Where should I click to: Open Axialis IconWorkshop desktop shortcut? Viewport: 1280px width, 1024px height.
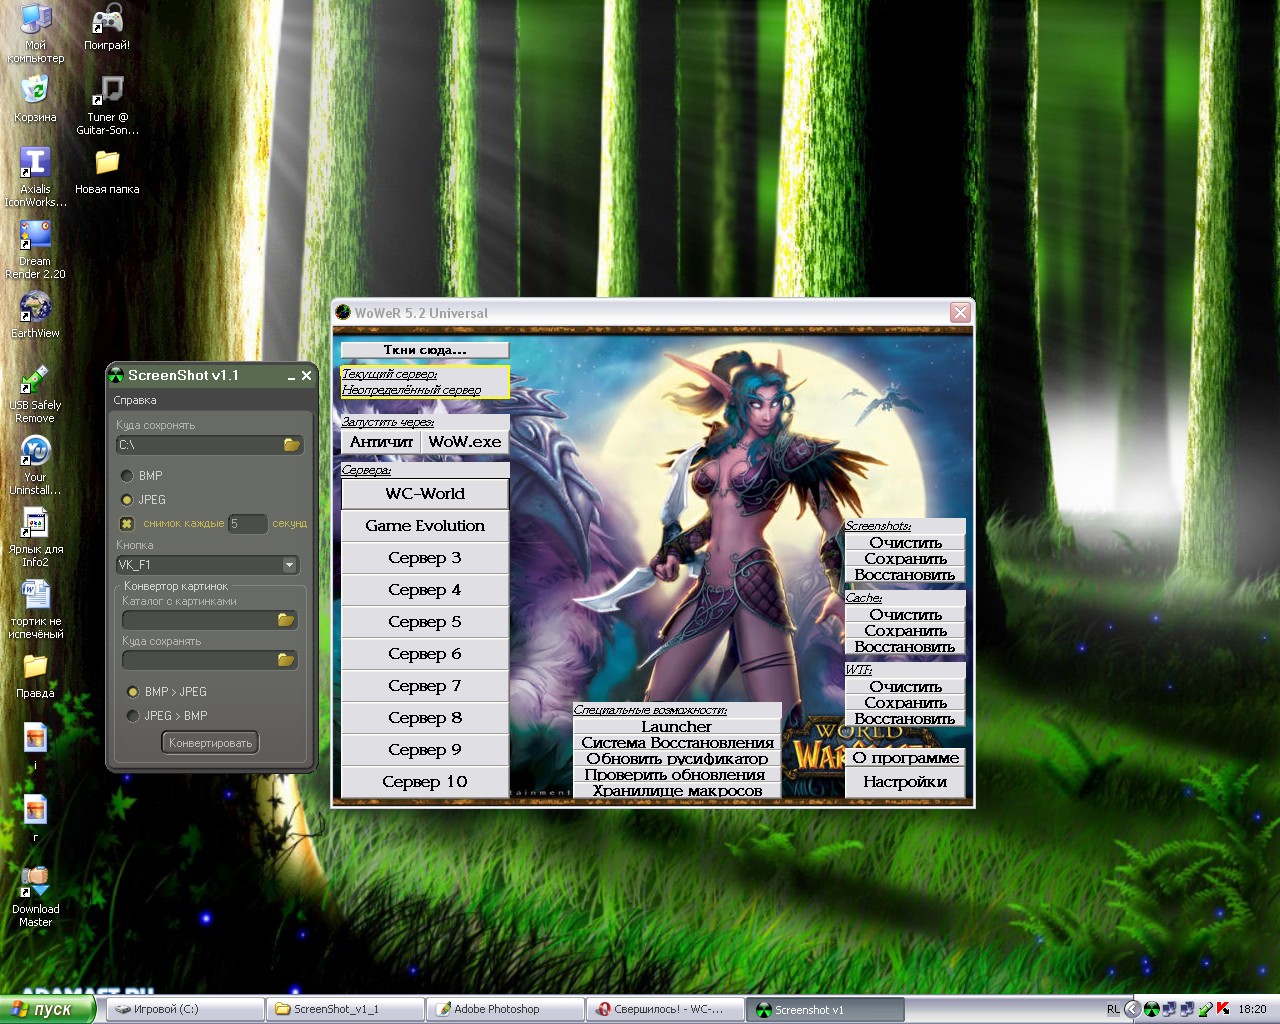pyautogui.click(x=35, y=165)
